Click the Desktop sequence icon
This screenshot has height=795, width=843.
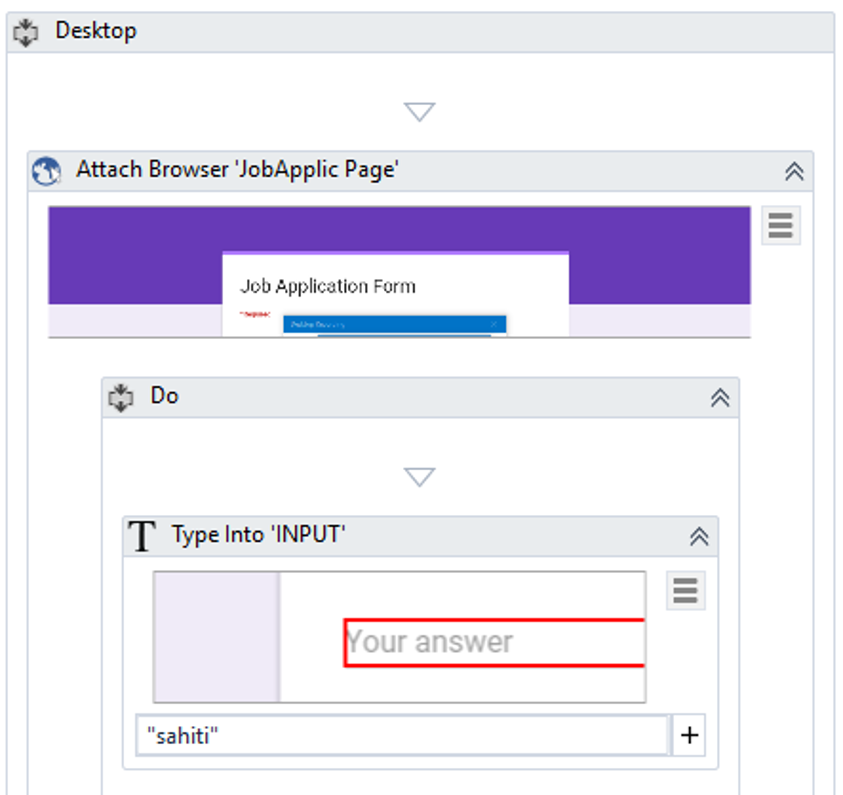(x=27, y=30)
